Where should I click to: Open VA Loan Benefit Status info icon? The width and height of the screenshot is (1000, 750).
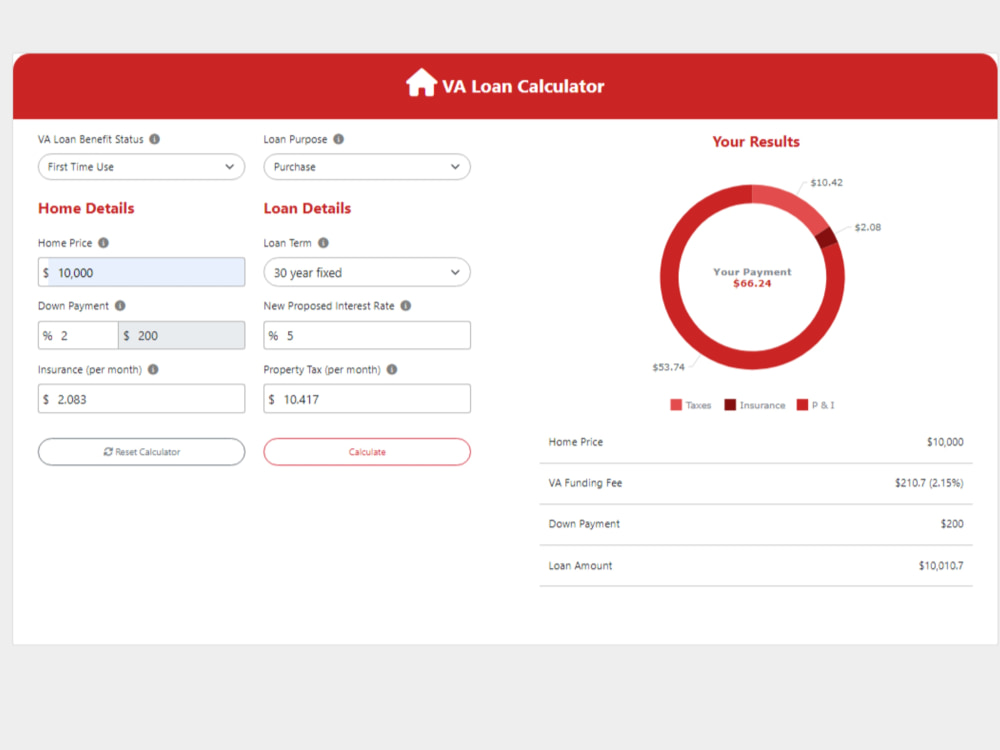click(x=154, y=139)
